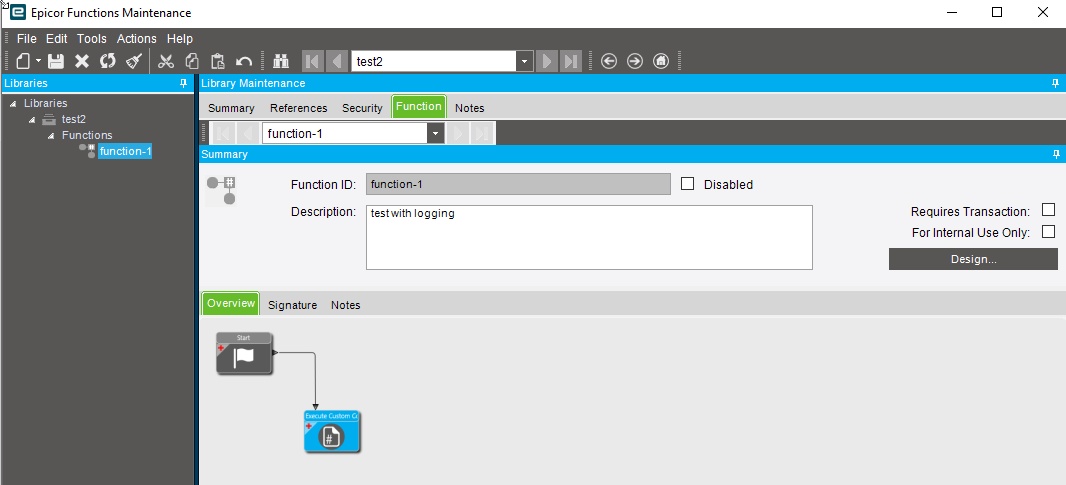The image size is (1066, 485).
Task: Go to next library record
Action: coord(546,61)
